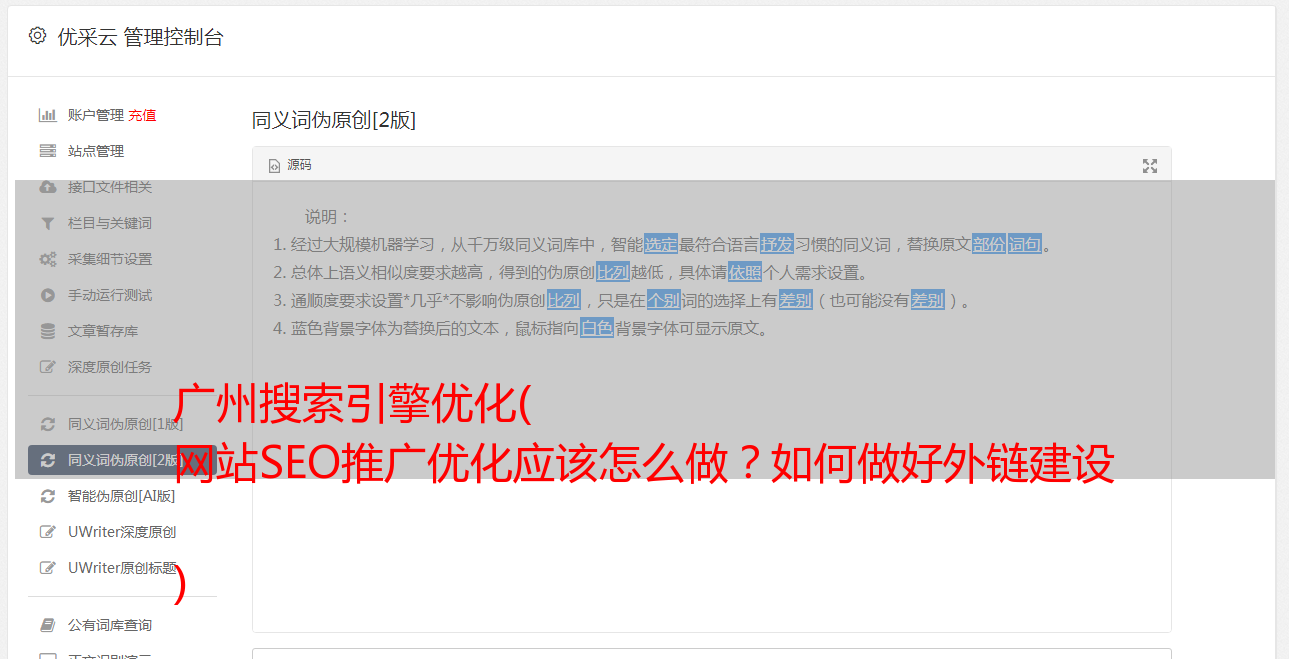Open 深度原创任务 in sidebar
Image resolution: width=1289 pixels, height=659 pixels.
tap(110, 367)
